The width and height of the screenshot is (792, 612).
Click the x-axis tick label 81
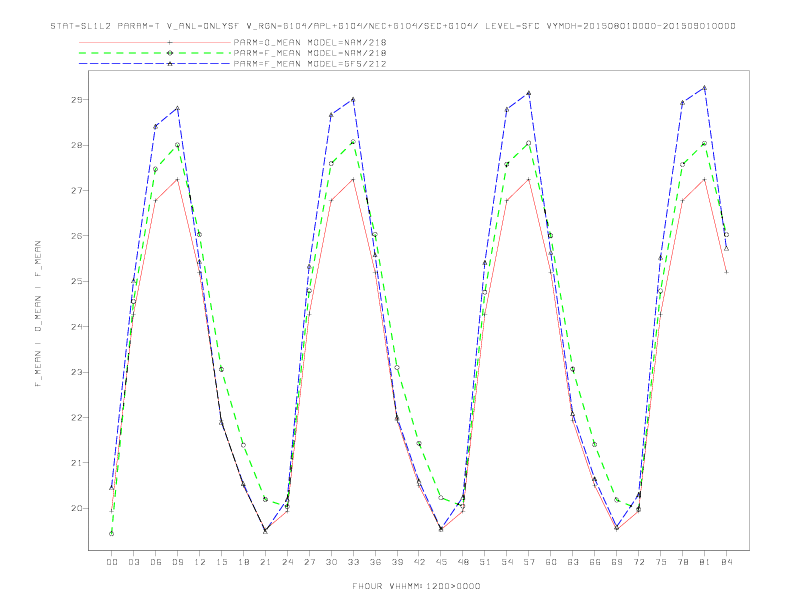click(705, 562)
